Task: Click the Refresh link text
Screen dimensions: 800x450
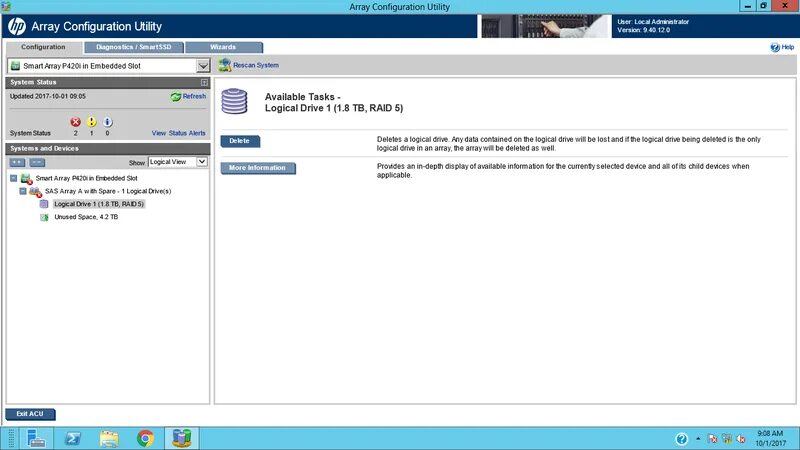Action: pyautogui.click(x=194, y=96)
